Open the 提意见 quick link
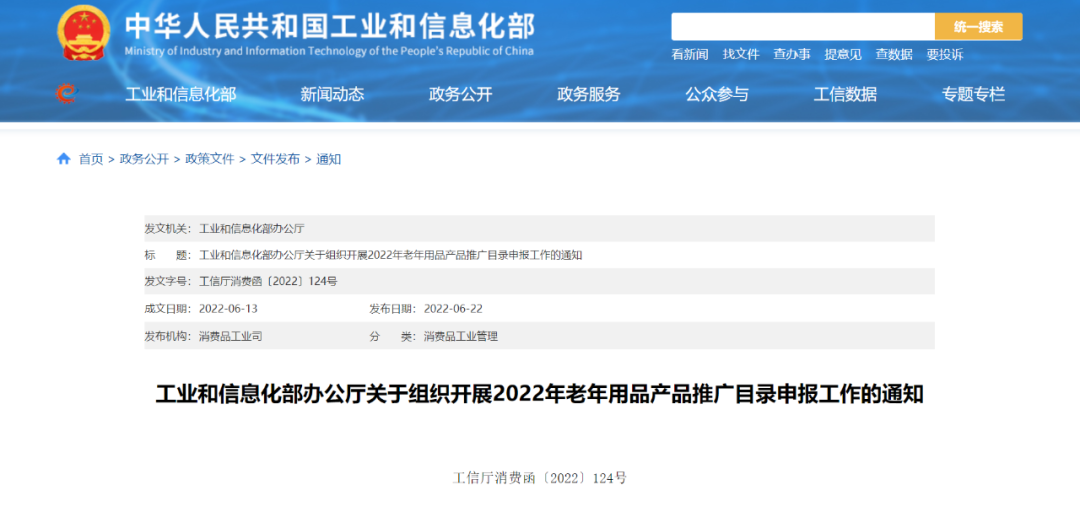This screenshot has width=1080, height=512. pyautogui.click(x=843, y=55)
